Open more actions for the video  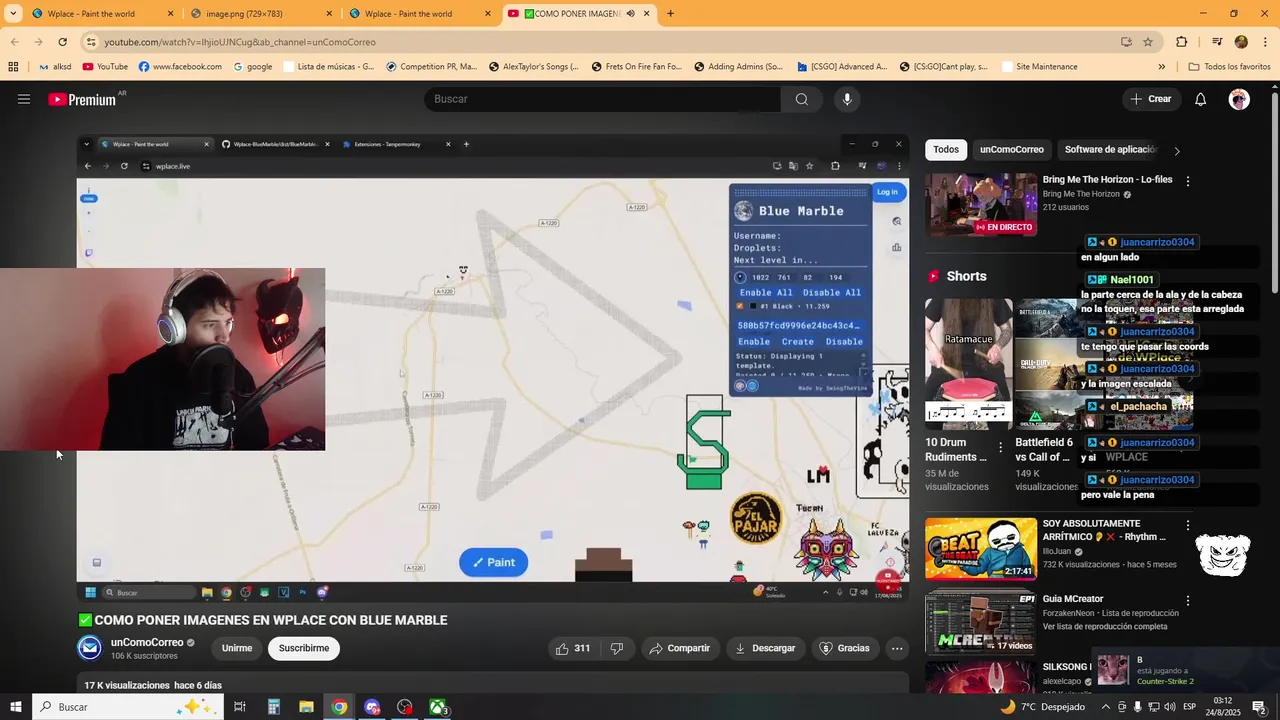coord(897,648)
